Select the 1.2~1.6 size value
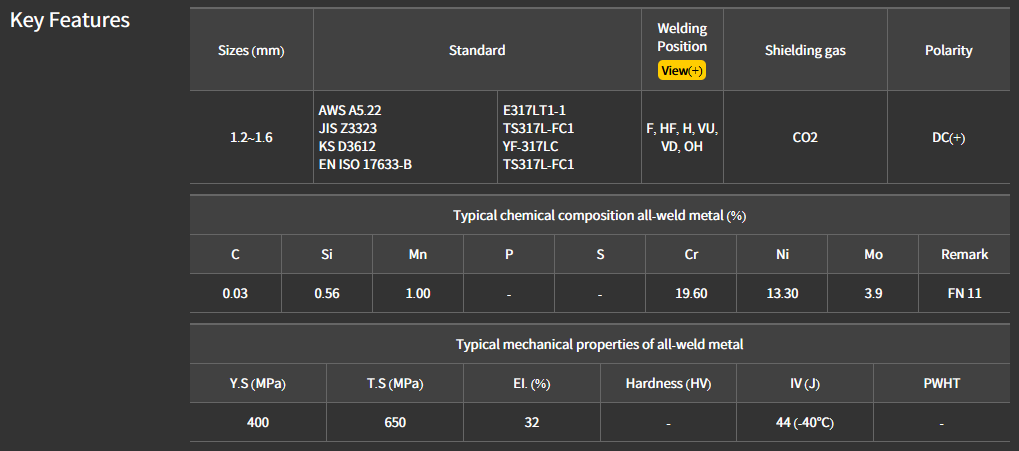 click(x=251, y=137)
